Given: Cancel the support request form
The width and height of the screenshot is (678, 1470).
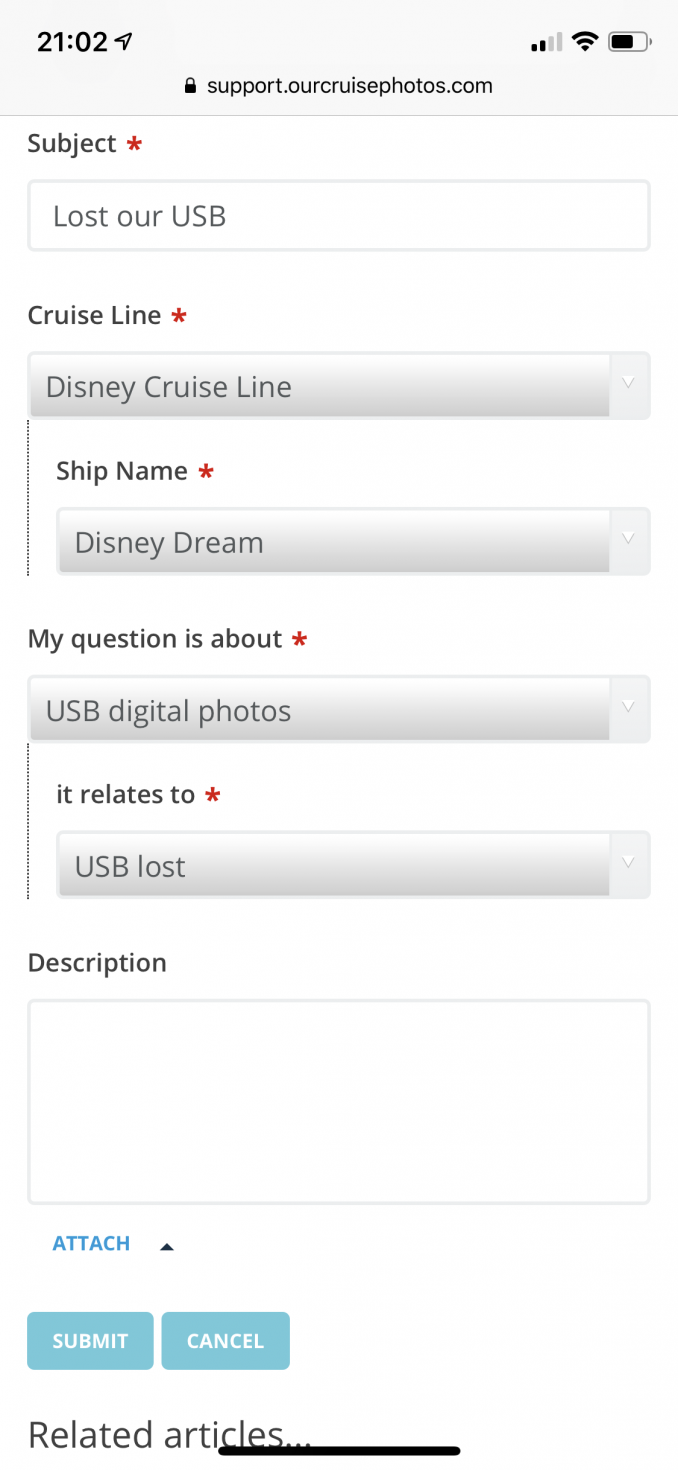Looking at the screenshot, I should [225, 1341].
